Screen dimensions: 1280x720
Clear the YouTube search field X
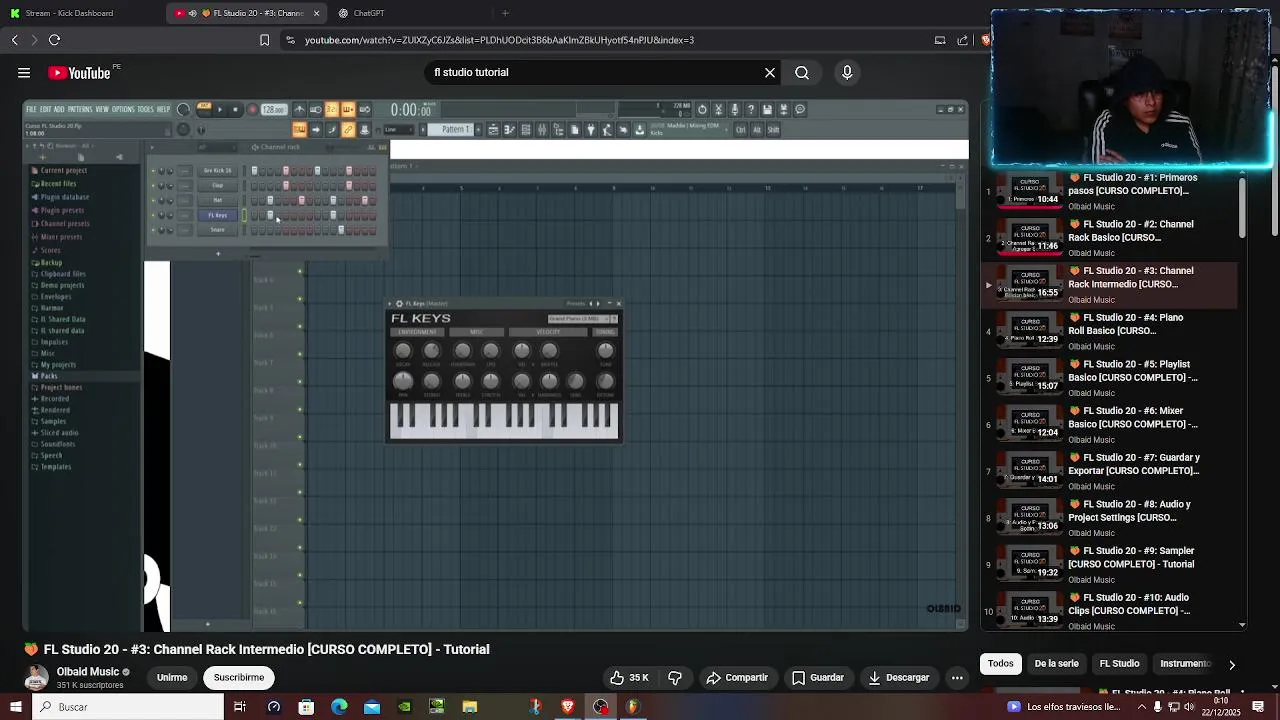pos(770,72)
